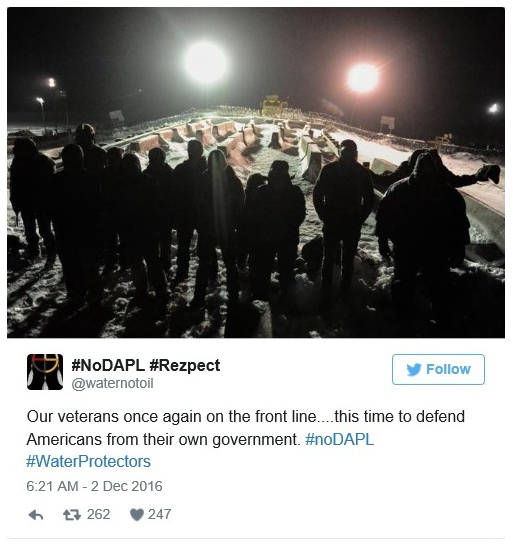Click the left bright floodlight in photo

pos(206,62)
